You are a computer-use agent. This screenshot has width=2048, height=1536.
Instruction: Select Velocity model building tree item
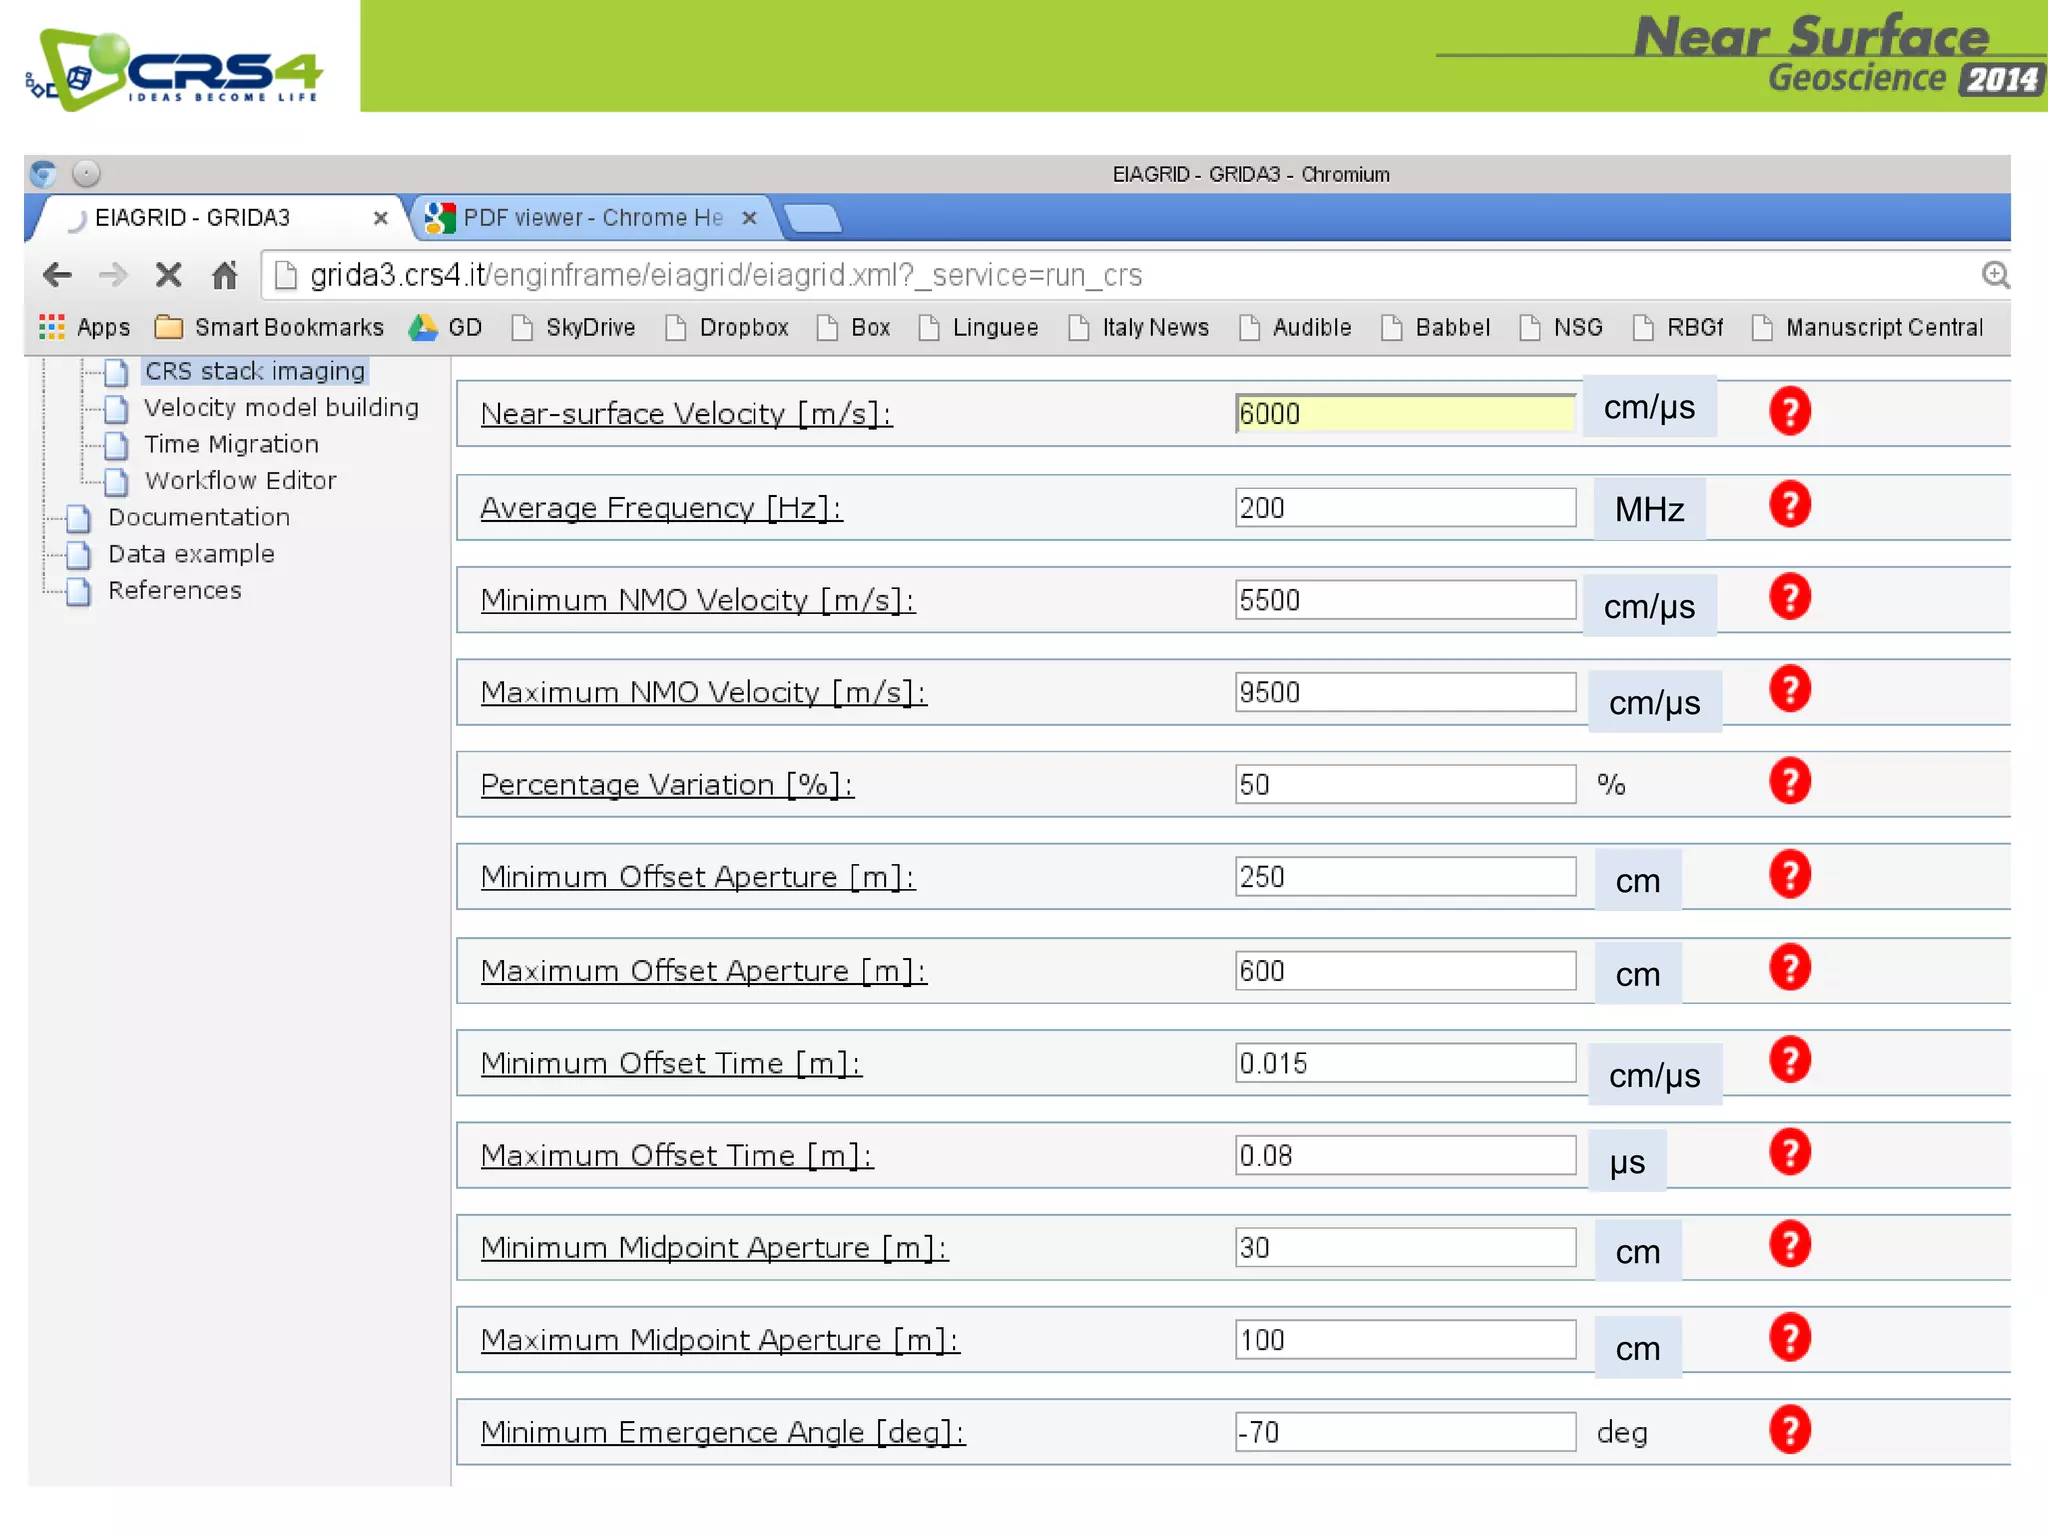pyautogui.click(x=281, y=407)
